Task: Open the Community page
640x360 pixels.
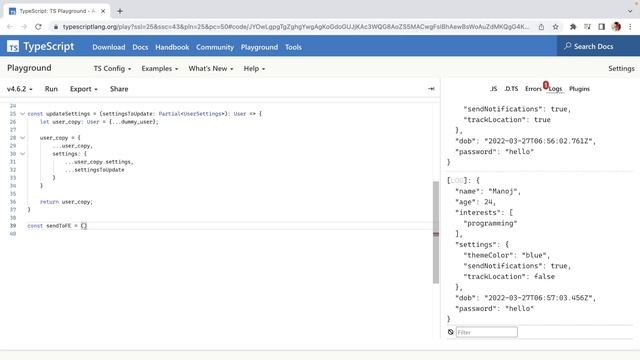Action: click(215, 47)
